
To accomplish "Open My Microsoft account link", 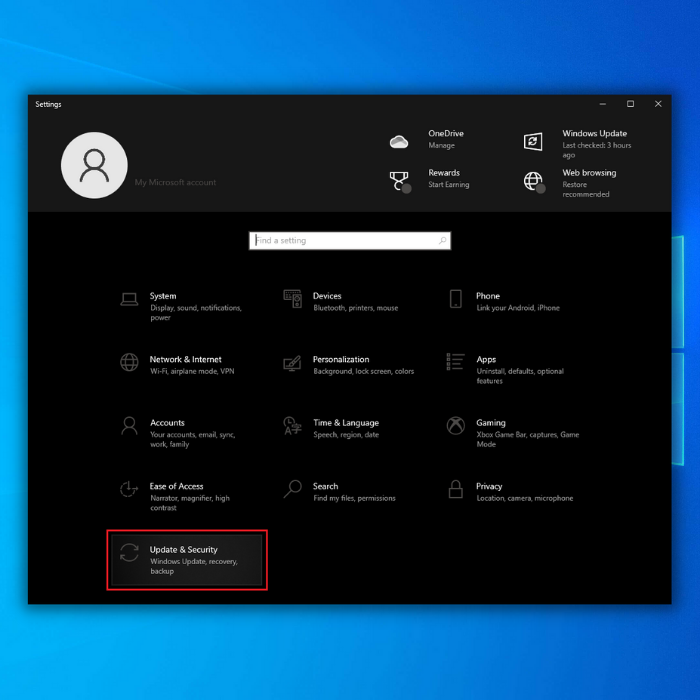I will [x=175, y=182].
